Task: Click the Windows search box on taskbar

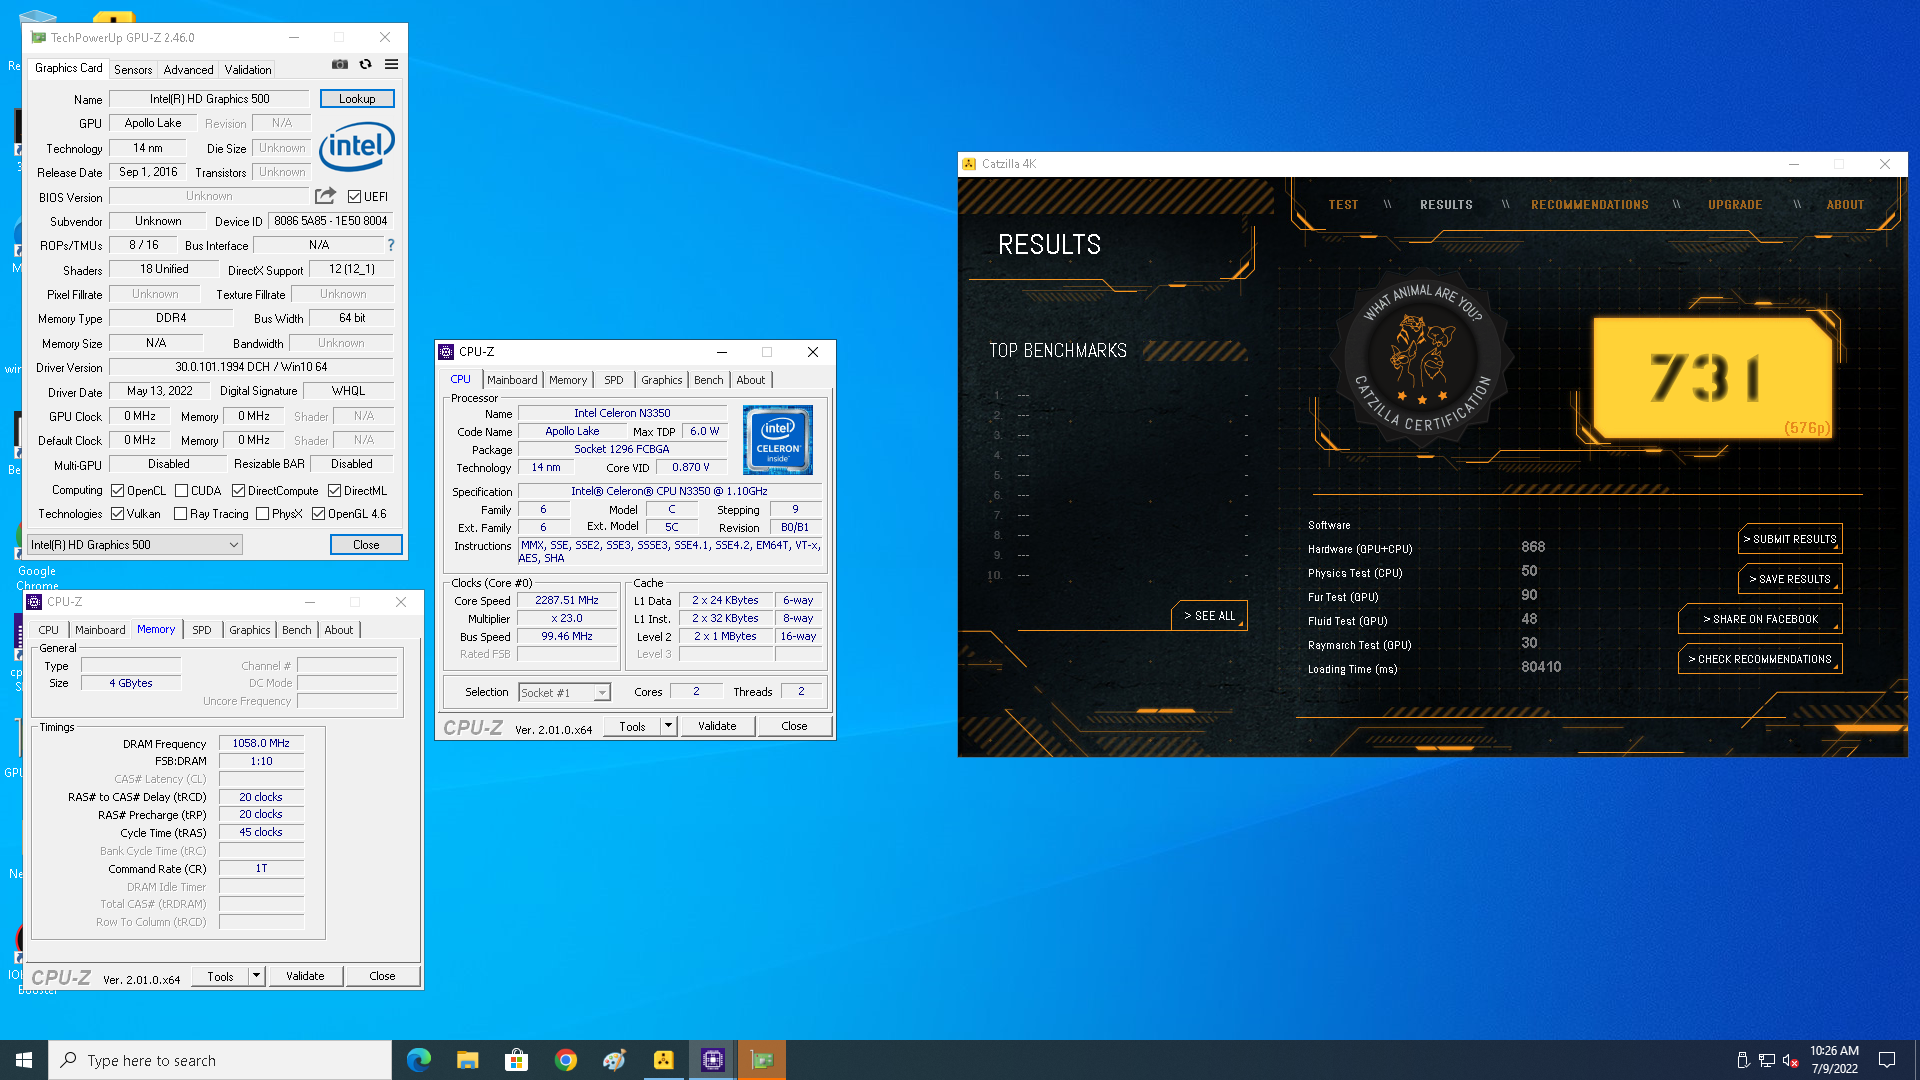Action: point(220,1060)
